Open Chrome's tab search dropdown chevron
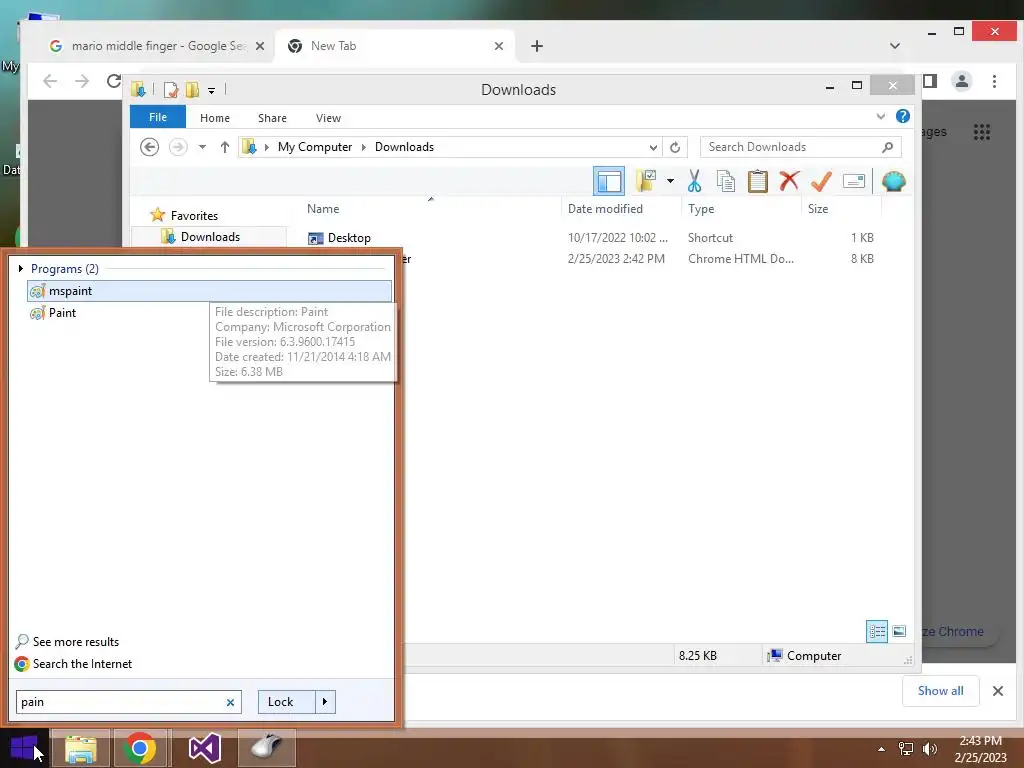Screen dimensions: 1024x768 pos(895,46)
